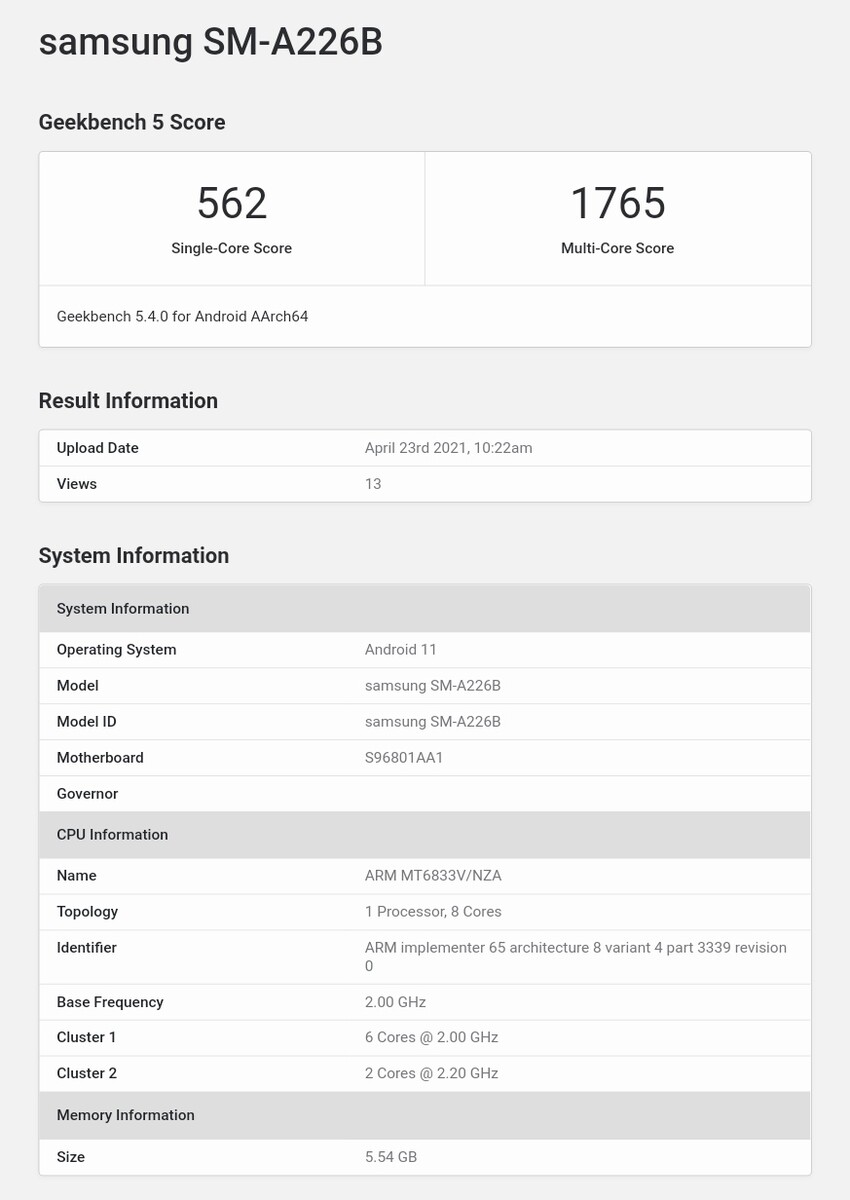Select the CPU name "ARM MT6833V/NZA"
The width and height of the screenshot is (850, 1200).
click(x=433, y=876)
